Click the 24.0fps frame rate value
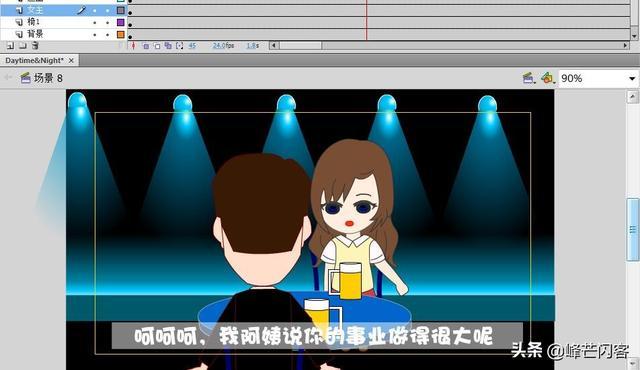Screen dimensions: 640x370 (223, 46)
